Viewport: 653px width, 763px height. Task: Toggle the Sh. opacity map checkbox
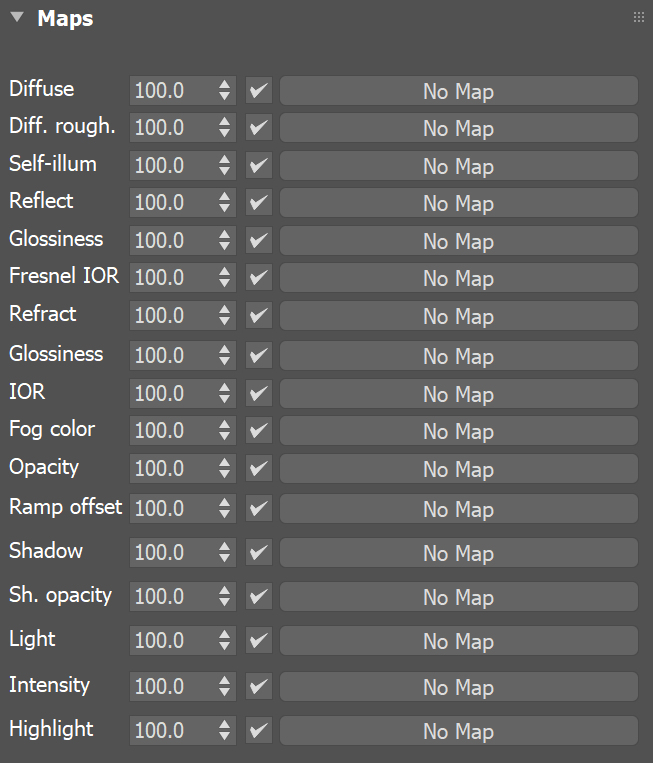point(258,597)
